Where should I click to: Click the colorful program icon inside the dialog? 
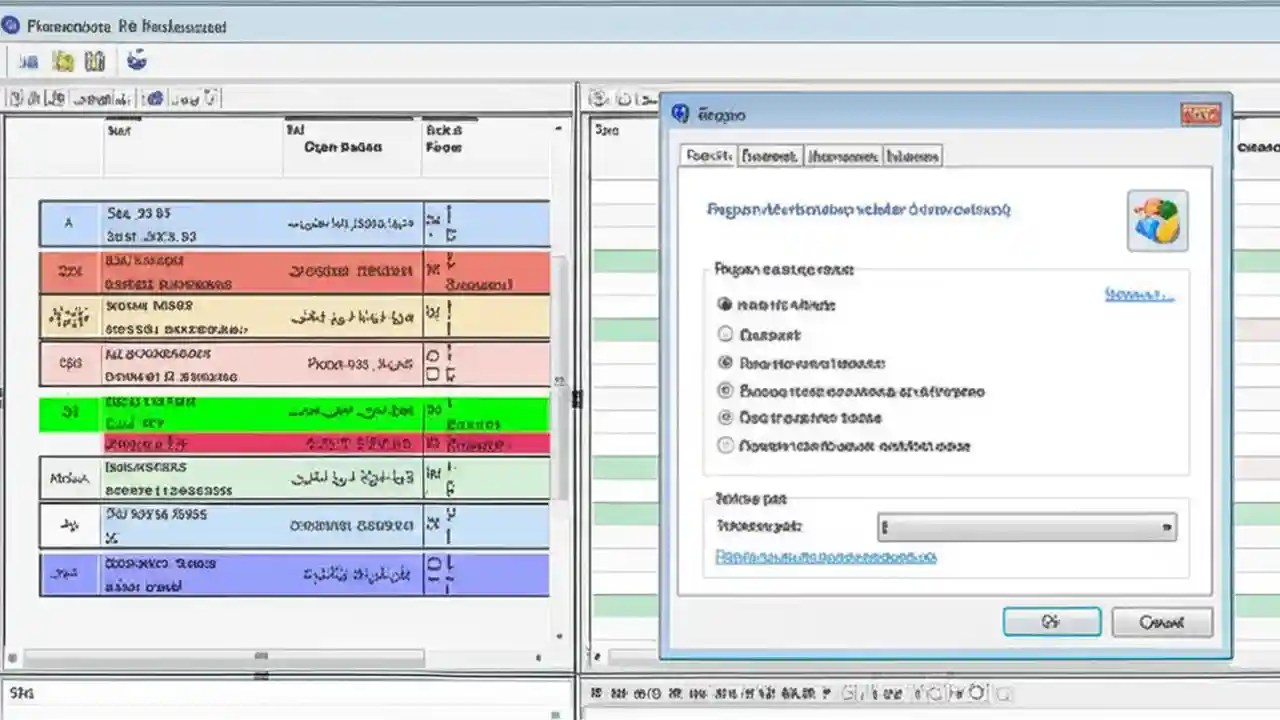(1156, 220)
